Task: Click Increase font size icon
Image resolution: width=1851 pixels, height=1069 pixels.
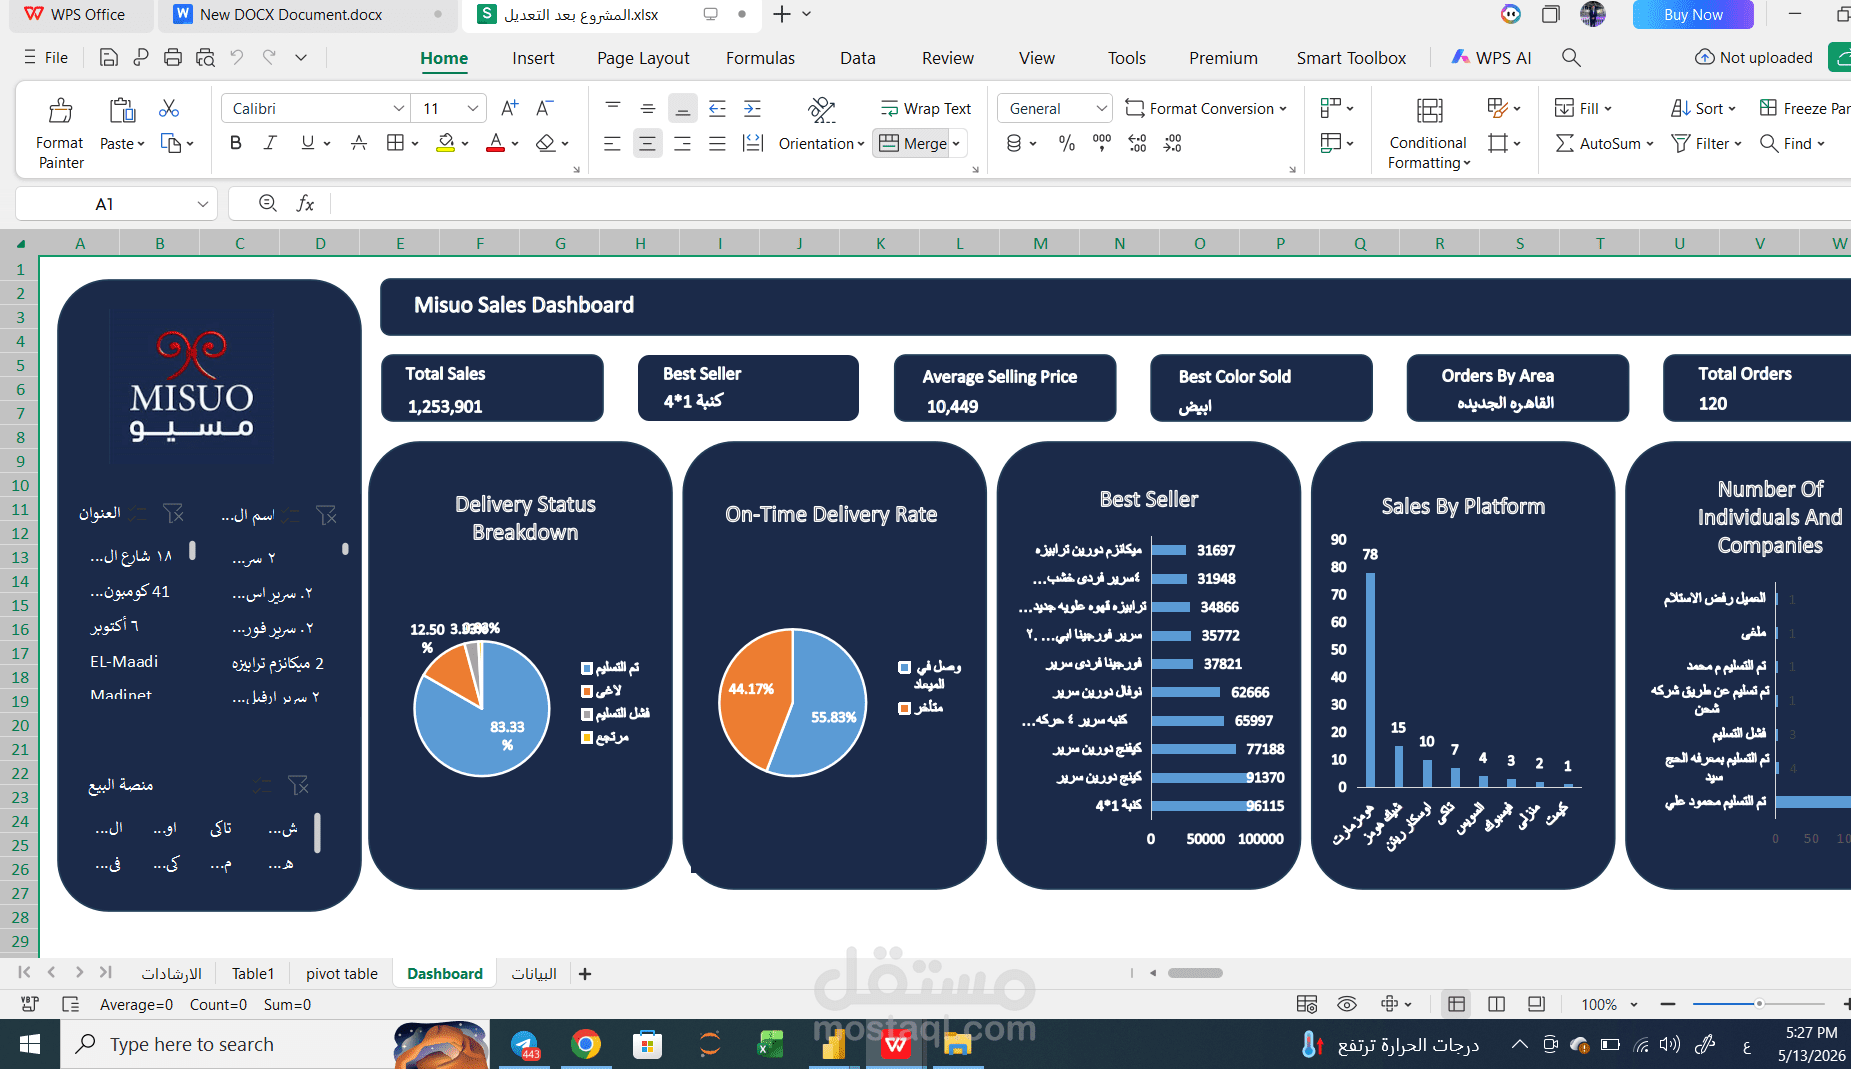Action: coord(509,108)
